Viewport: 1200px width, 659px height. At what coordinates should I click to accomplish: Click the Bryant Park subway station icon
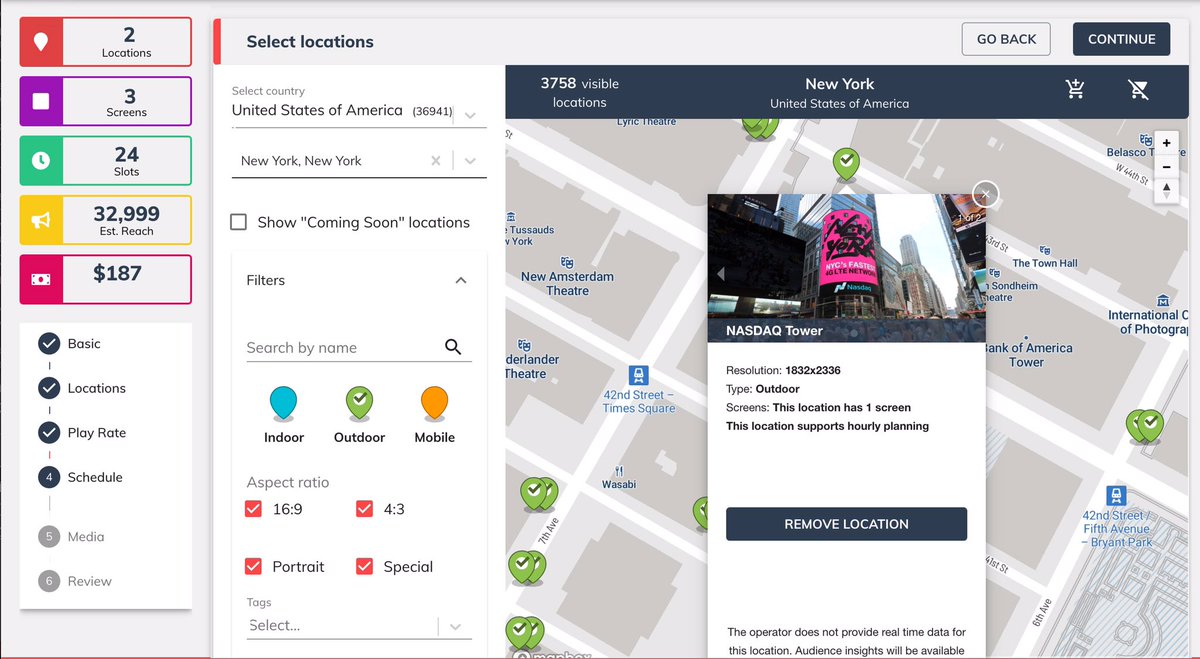coord(1117,496)
